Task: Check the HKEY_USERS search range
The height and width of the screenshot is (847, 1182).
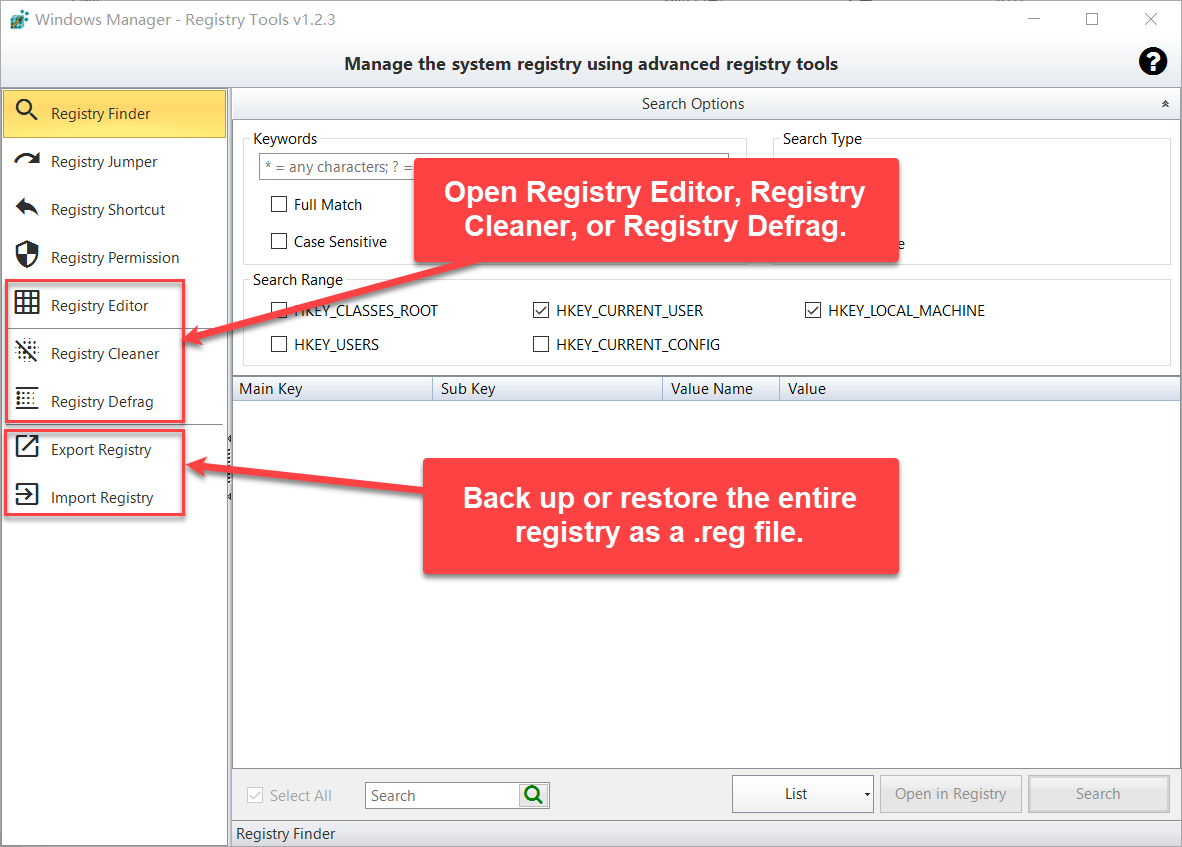Action: click(x=279, y=344)
